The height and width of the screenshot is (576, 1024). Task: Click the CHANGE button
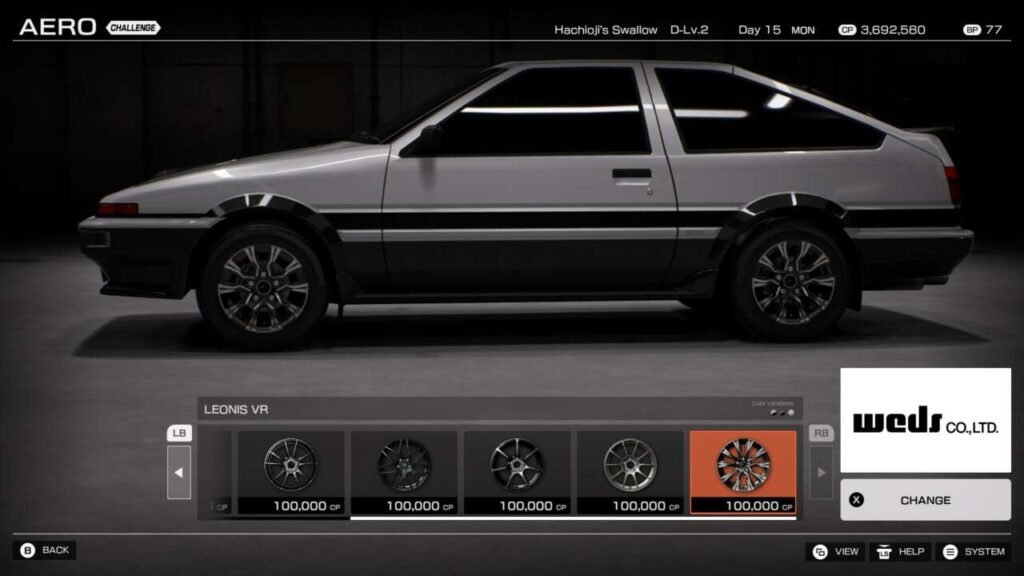click(925, 500)
